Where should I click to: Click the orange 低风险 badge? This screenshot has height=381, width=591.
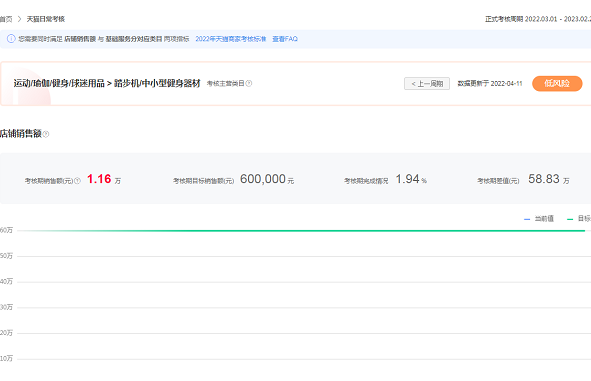[557, 83]
